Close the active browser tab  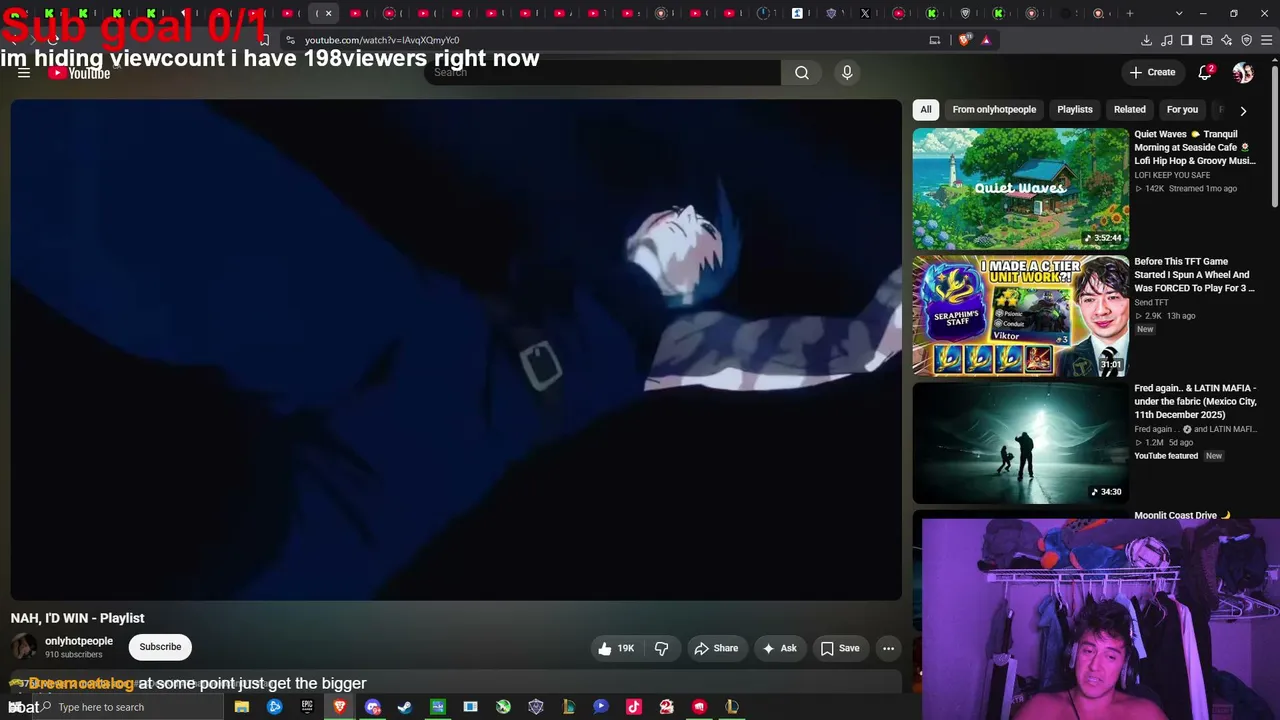tap(328, 13)
